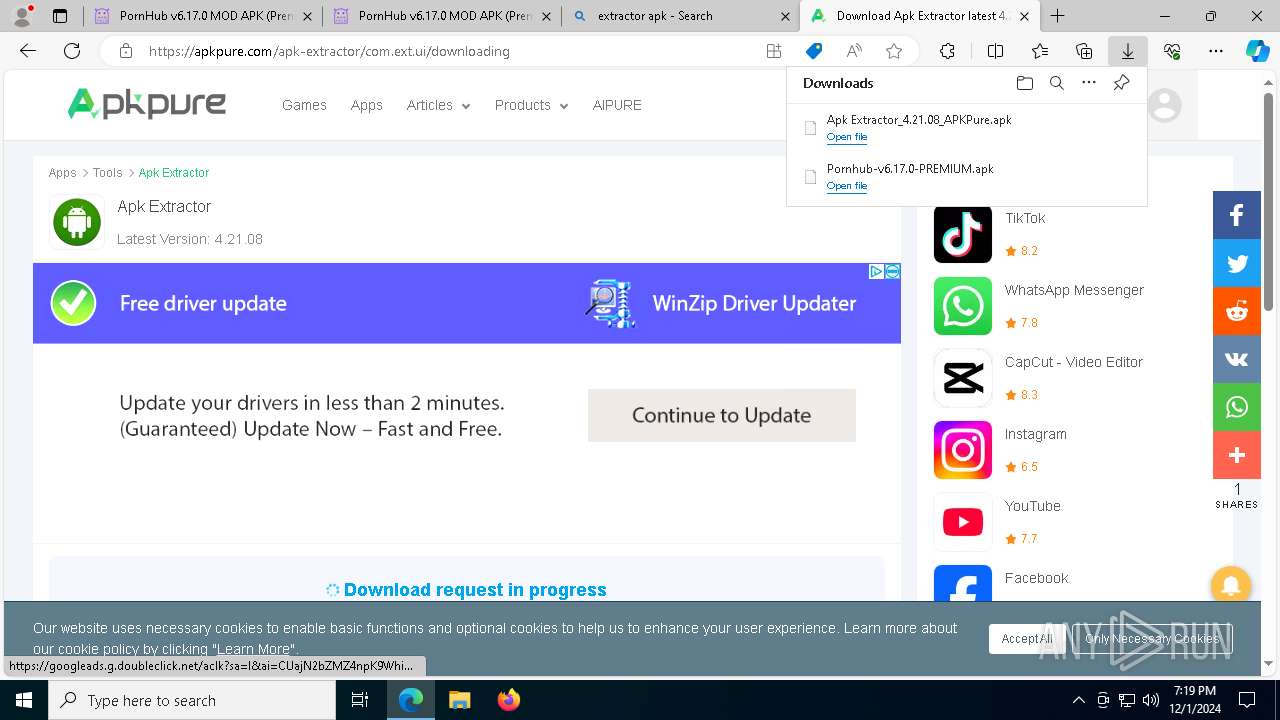This screenshot has height=720, width=1280.
Task: Open the volume control in system tray
Action: click(1150, 700)
